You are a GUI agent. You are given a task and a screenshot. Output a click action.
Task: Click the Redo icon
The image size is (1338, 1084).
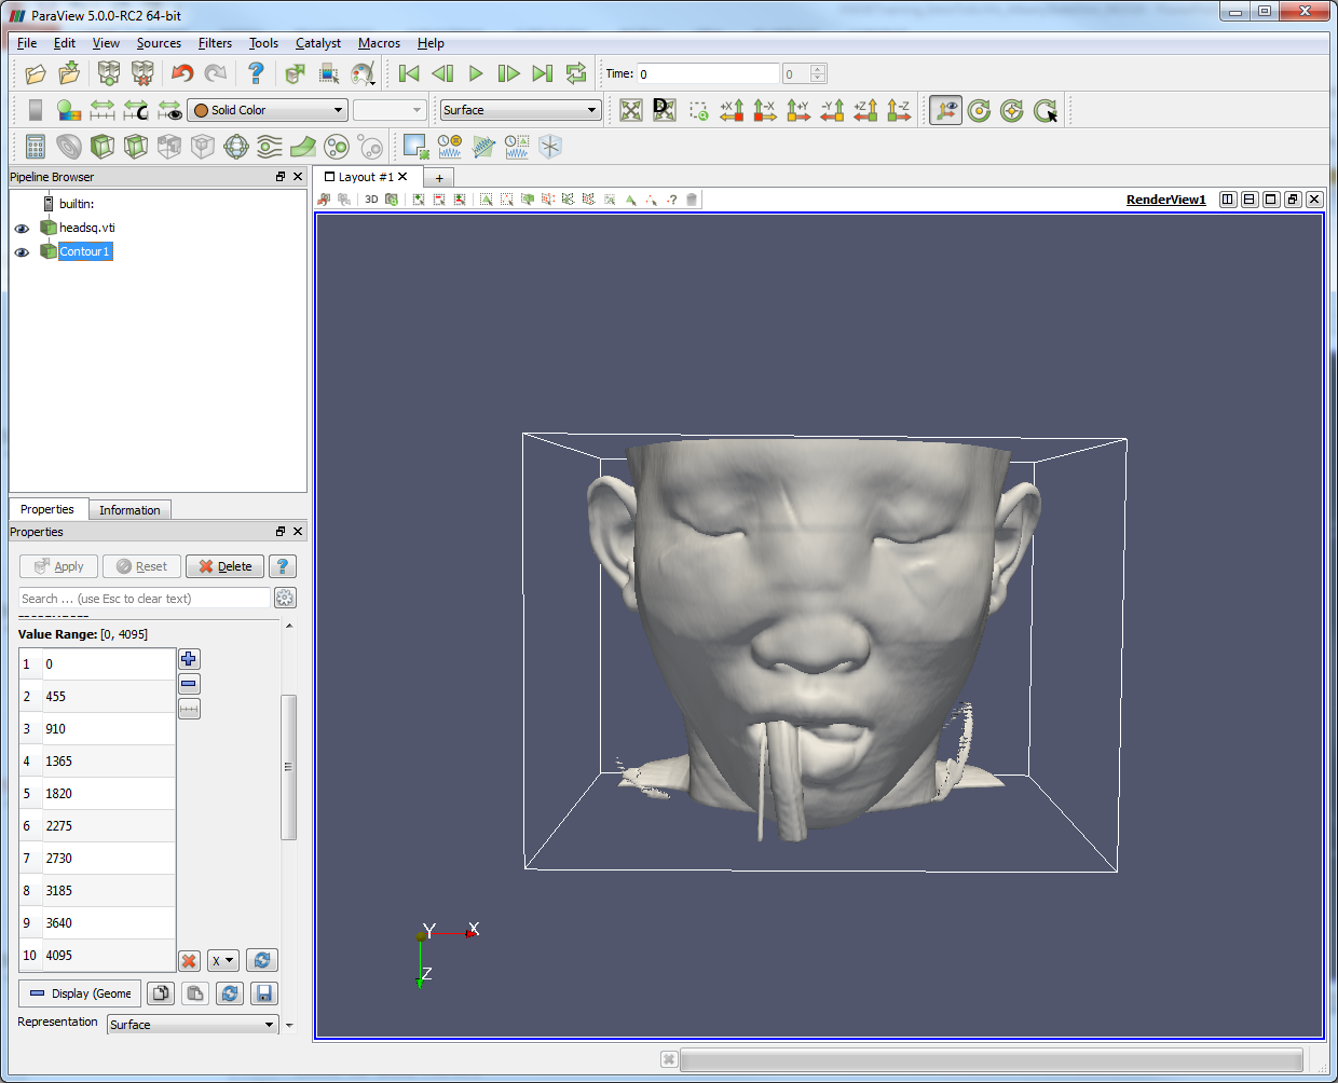pyautogui.click(x=216, y=74)
